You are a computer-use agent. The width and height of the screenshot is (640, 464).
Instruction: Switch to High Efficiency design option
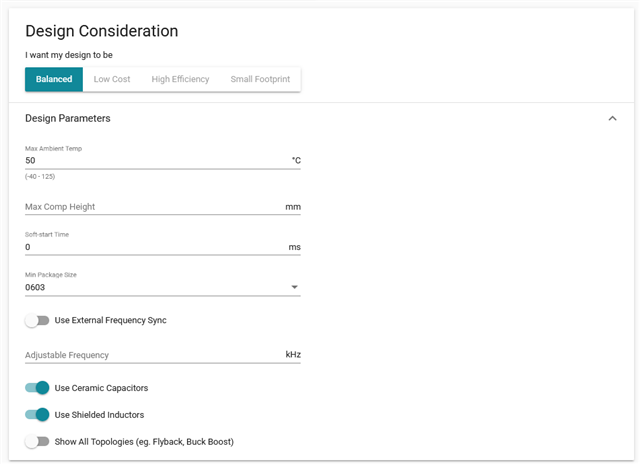click(x=180, y=79)
